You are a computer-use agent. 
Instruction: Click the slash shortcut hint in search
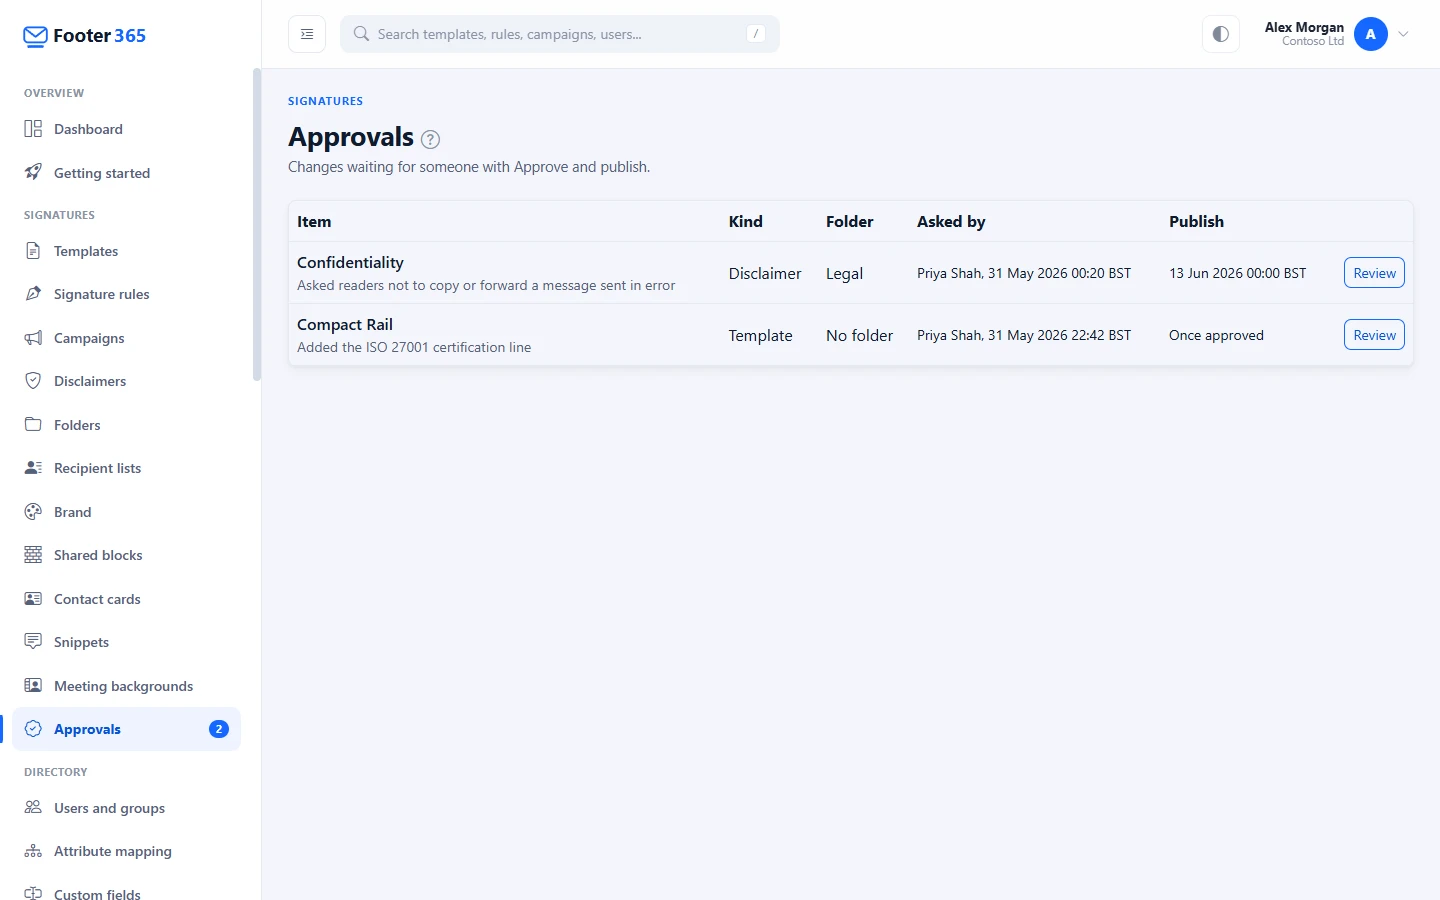756,34
